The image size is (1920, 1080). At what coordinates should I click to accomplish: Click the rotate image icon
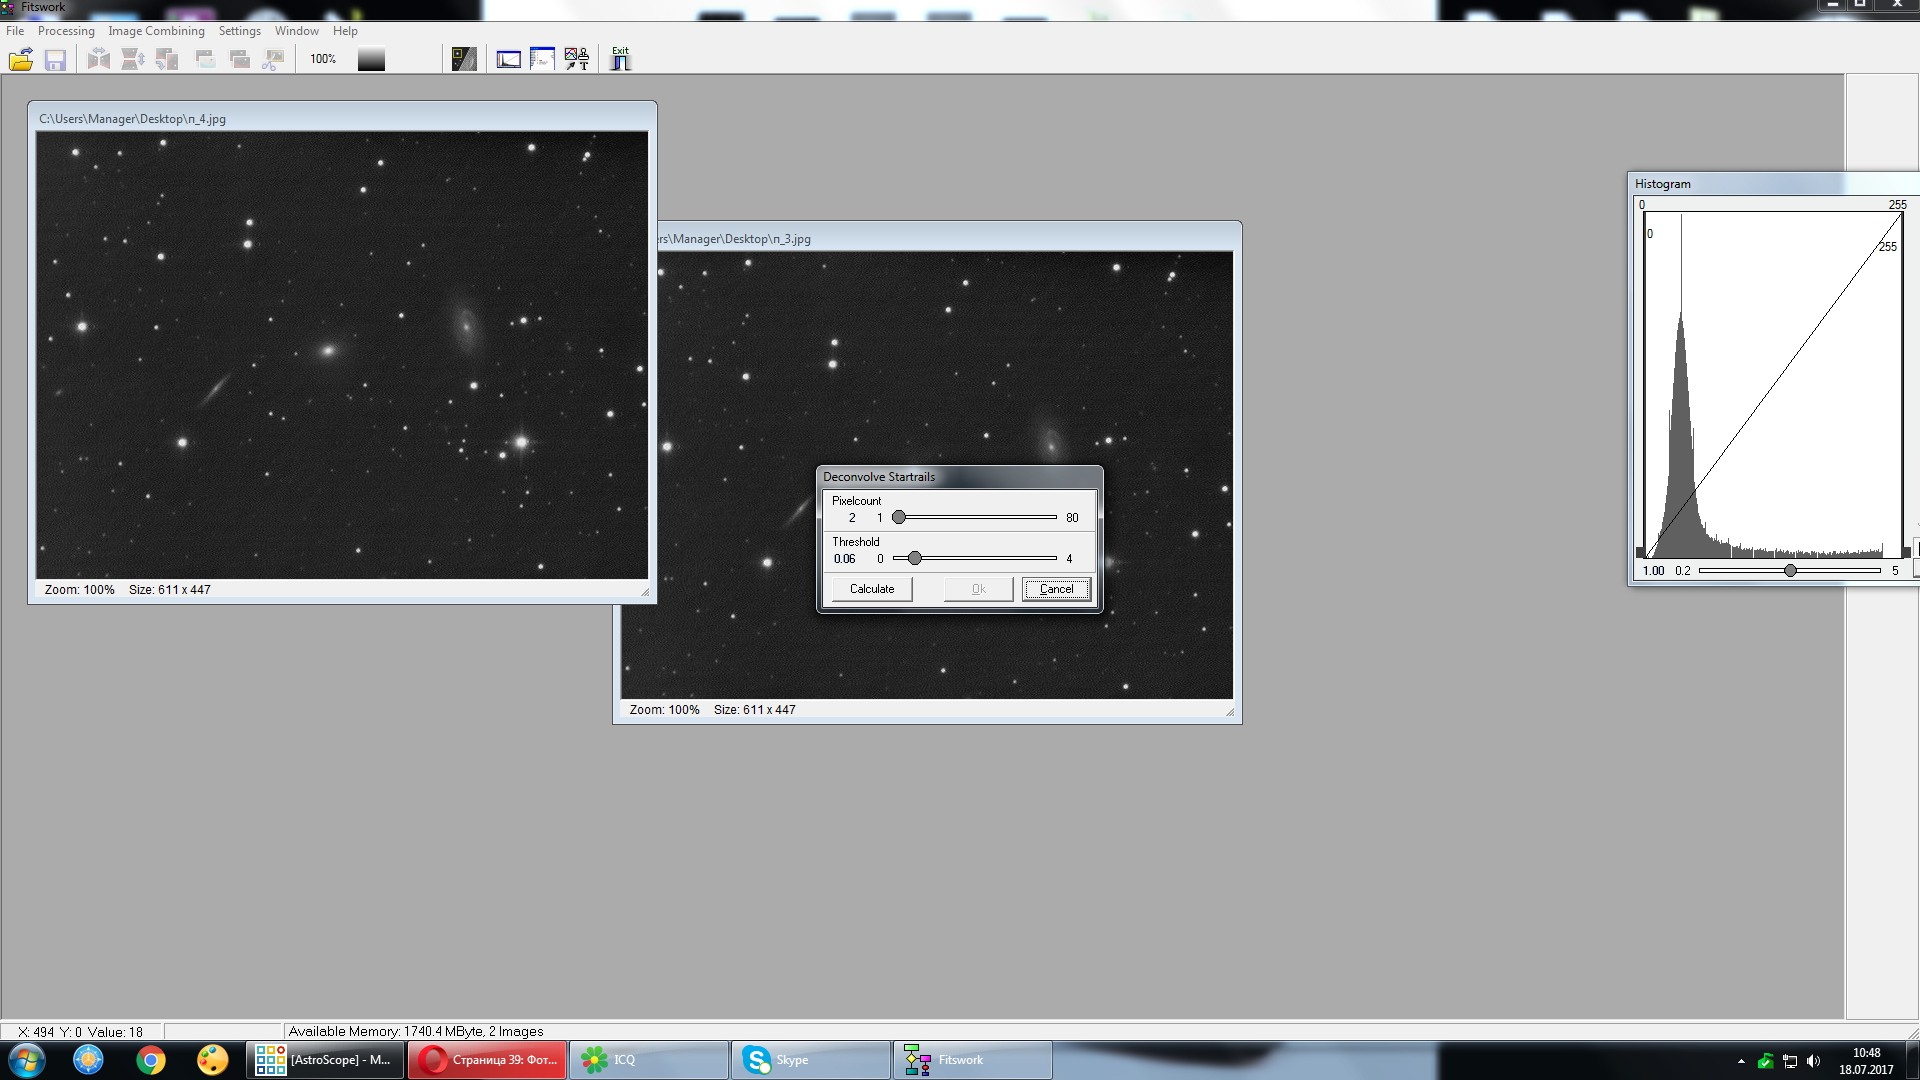(167, 60)
